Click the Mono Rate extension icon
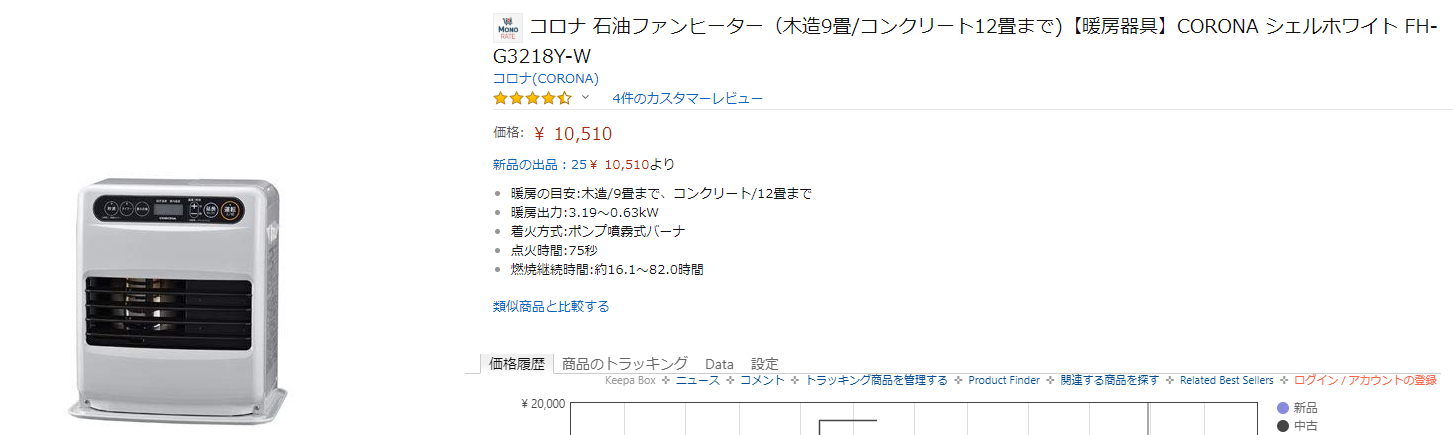 (508, 27)
